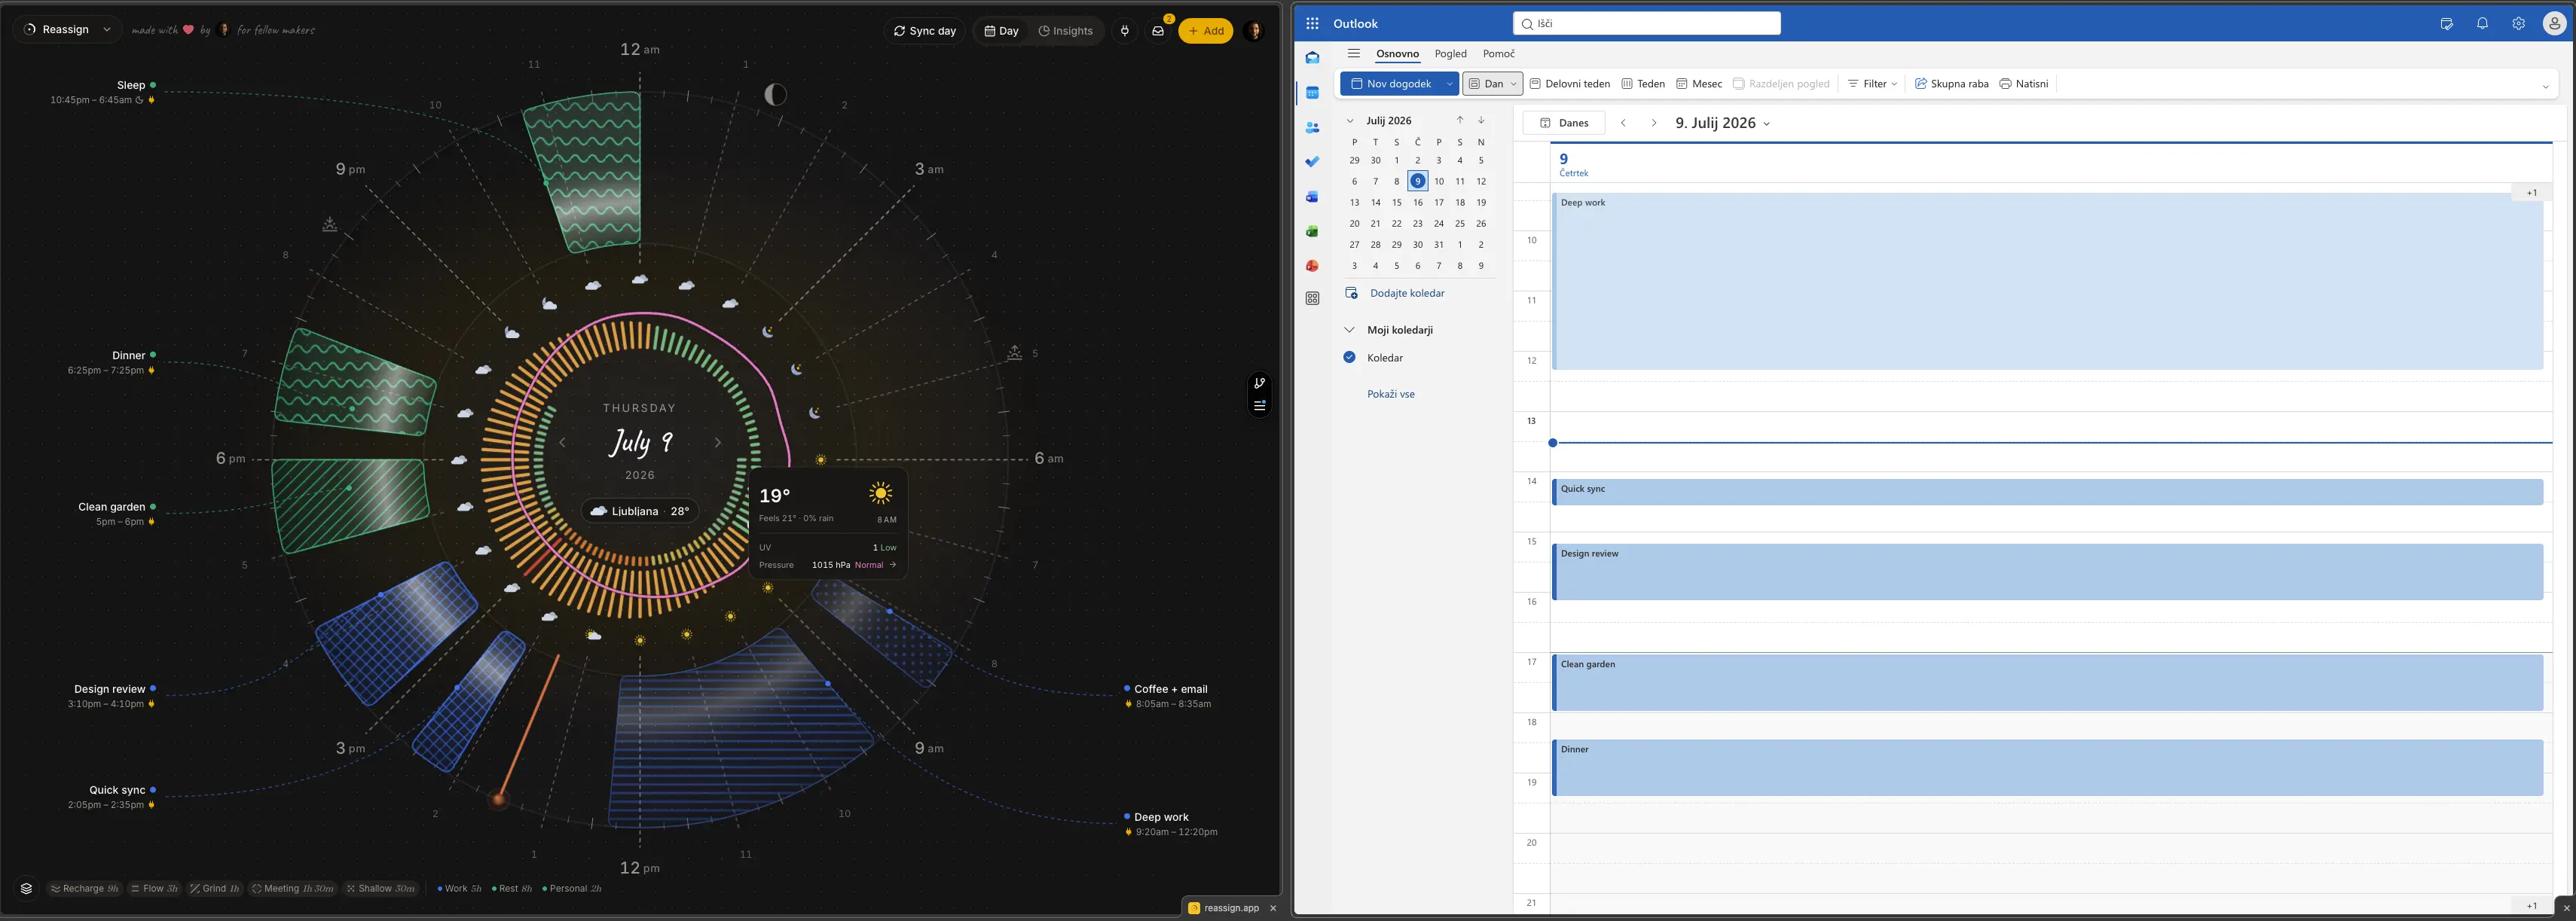Viewport: 2576px width, 921px height.
Task: Click the Outlook search field
Action: (1646, 23)
